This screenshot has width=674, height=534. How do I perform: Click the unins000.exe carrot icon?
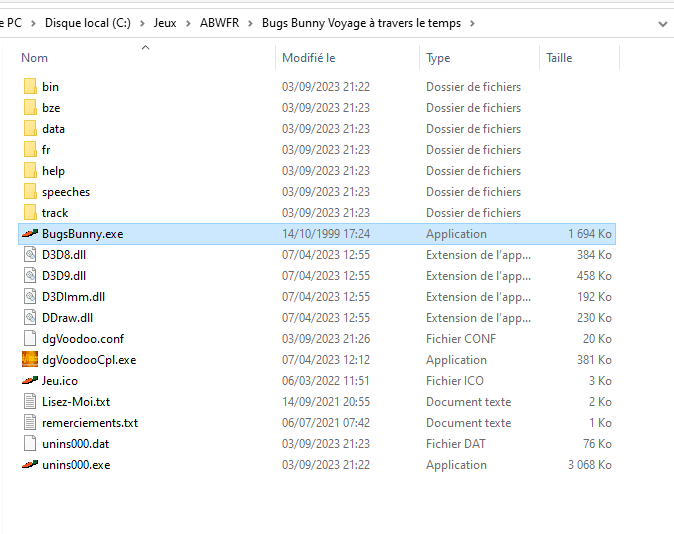pos(30,464)
